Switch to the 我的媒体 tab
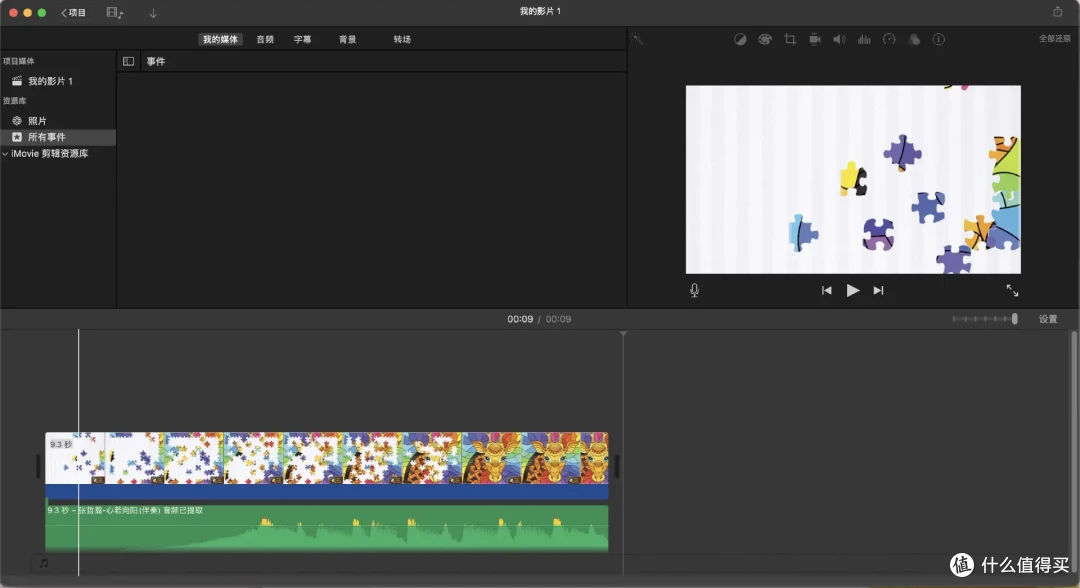The image size is (1080, 588). pos(220,39)
